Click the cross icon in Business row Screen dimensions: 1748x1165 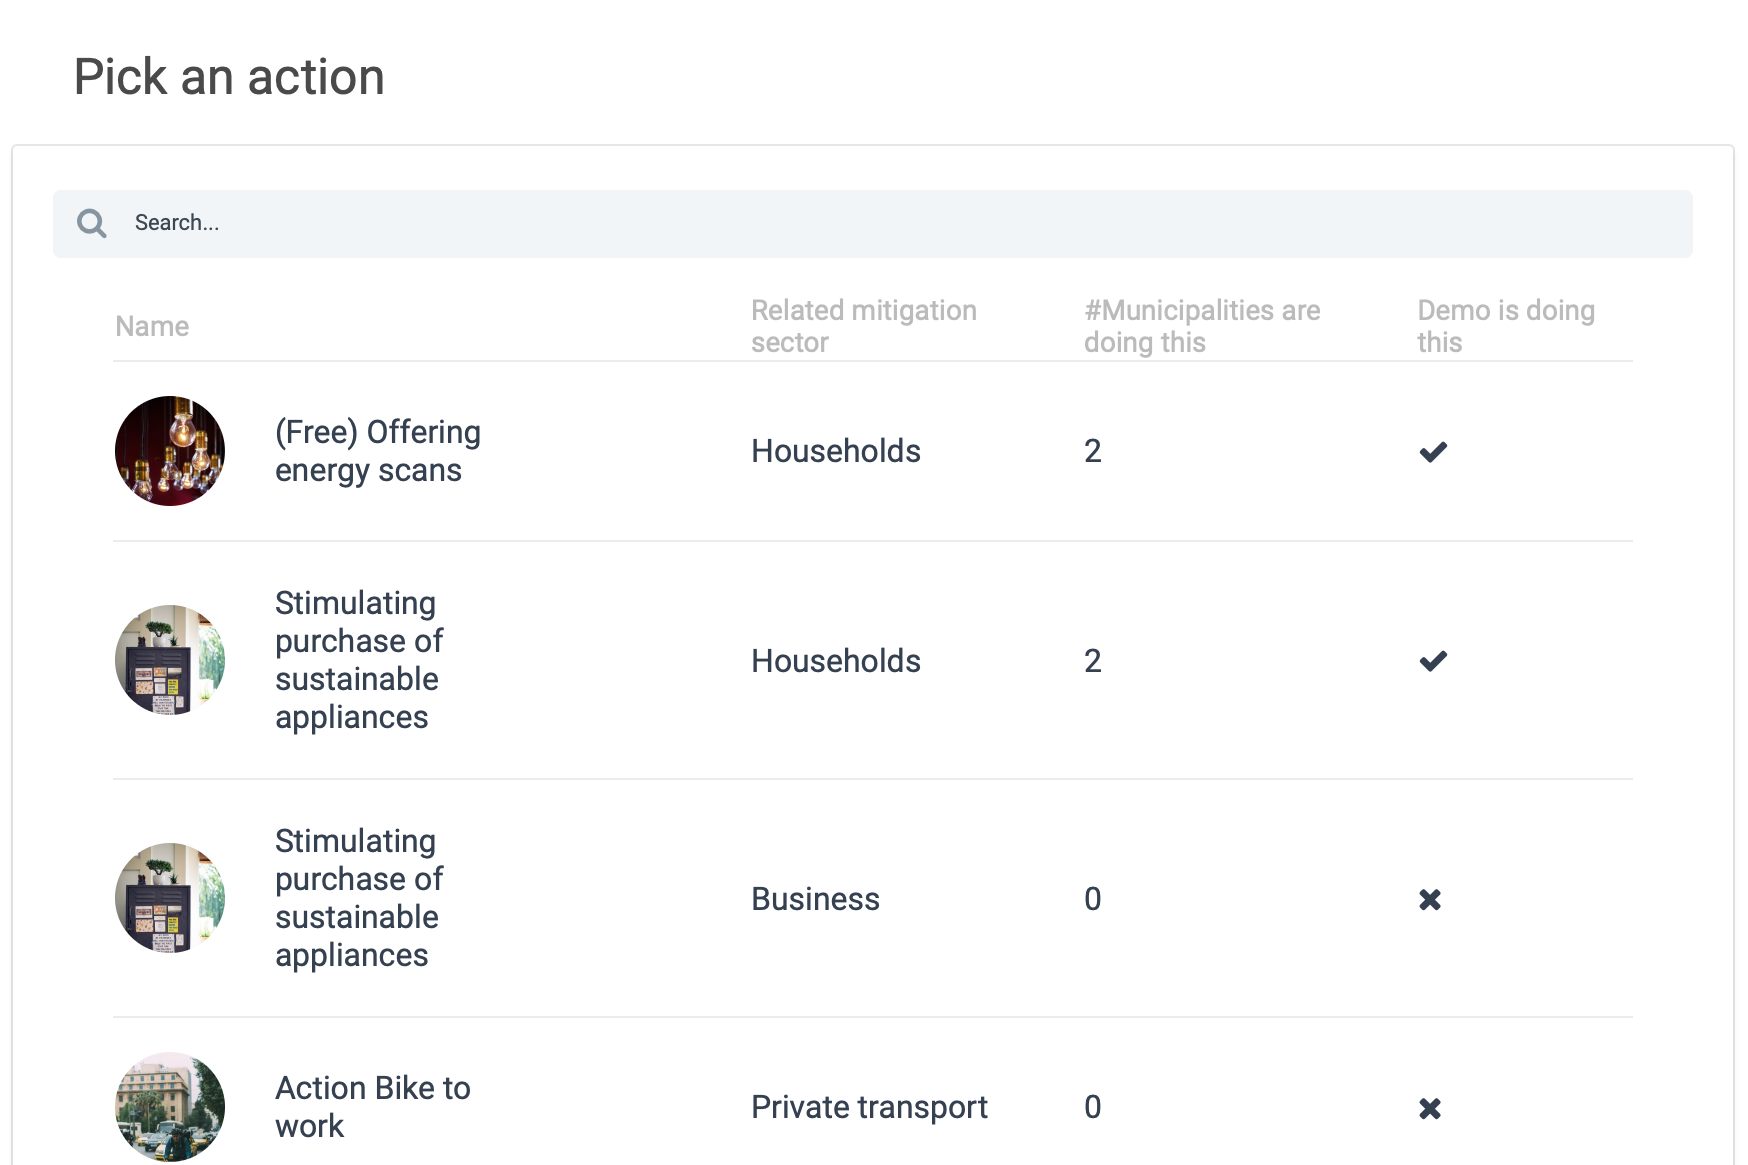click(x=1430, y=900)
